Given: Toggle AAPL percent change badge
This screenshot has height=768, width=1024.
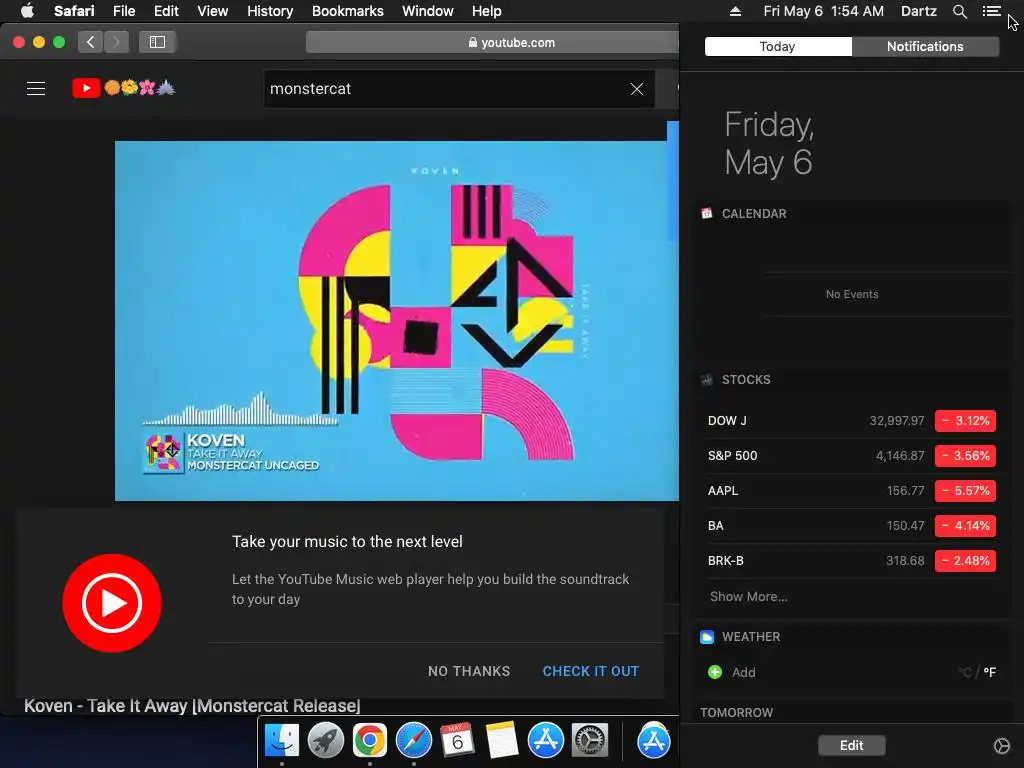Looking at the screenshot, I should click(x=965, y=490).
